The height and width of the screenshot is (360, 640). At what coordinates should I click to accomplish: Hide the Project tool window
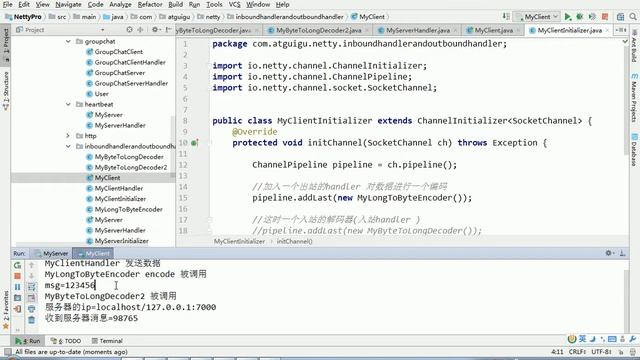(168, 30)
